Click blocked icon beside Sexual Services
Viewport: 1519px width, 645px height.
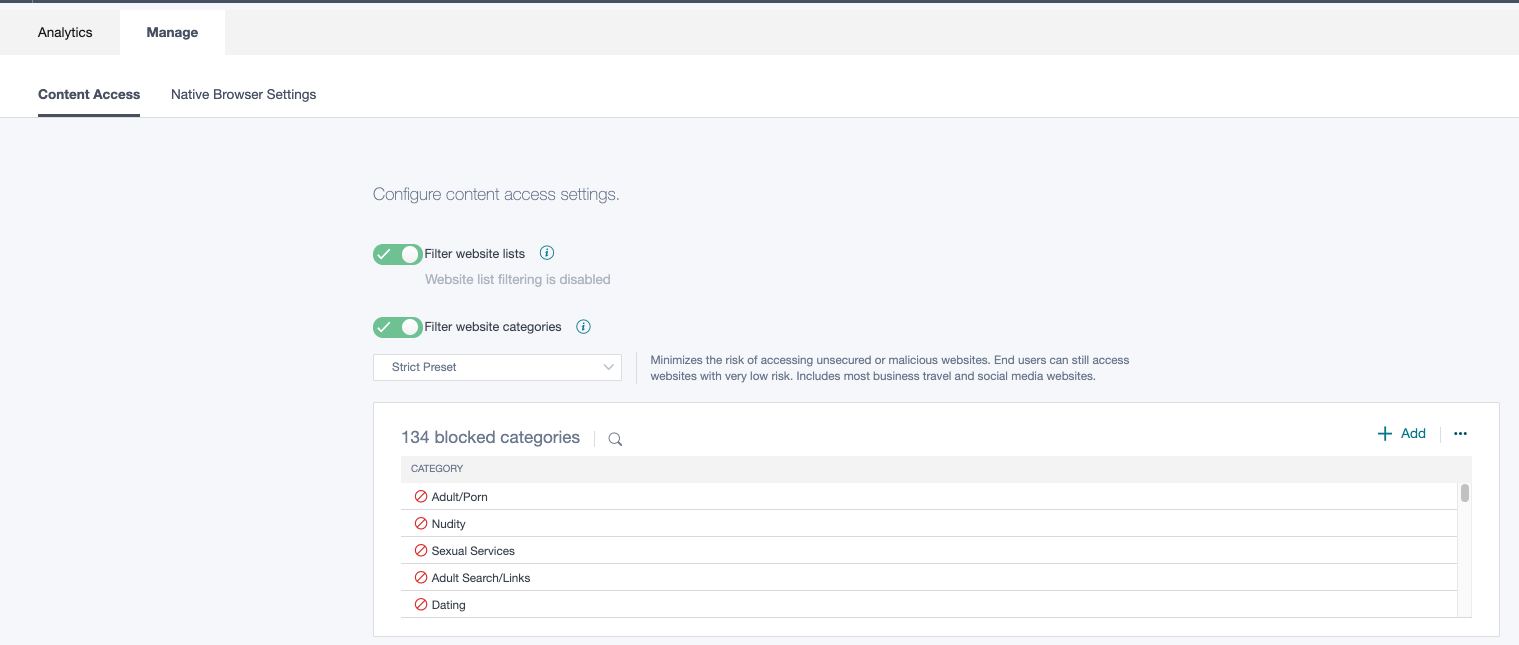[421, 551]
